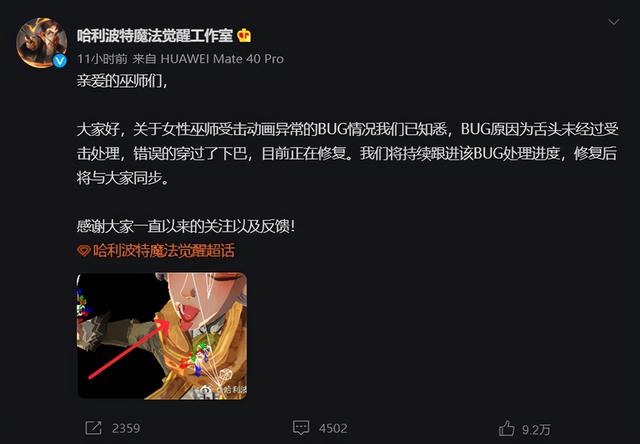Click the 亲爱的巫师们 greeting line
This screenshot has height=444, width=640.
(122, 81)
